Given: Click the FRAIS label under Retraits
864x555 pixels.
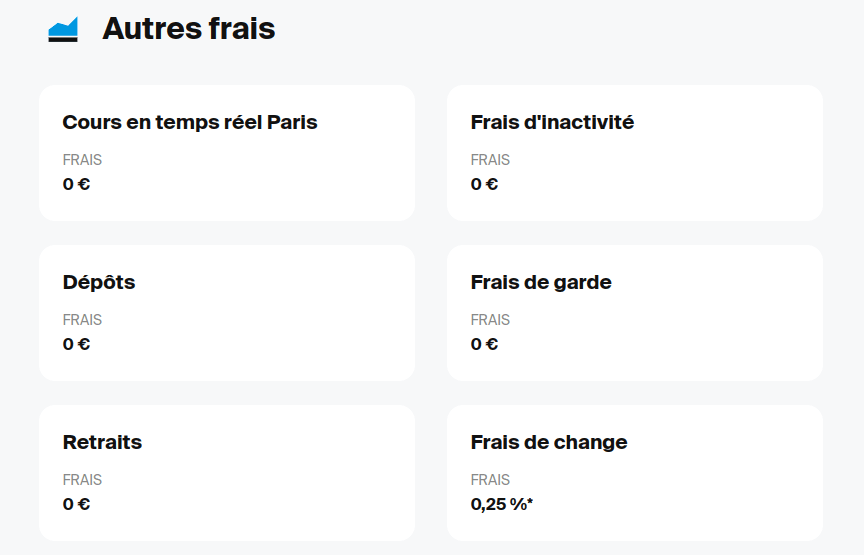Looking at the screenshot, I should pyautogui.click(x=82, y=480).
